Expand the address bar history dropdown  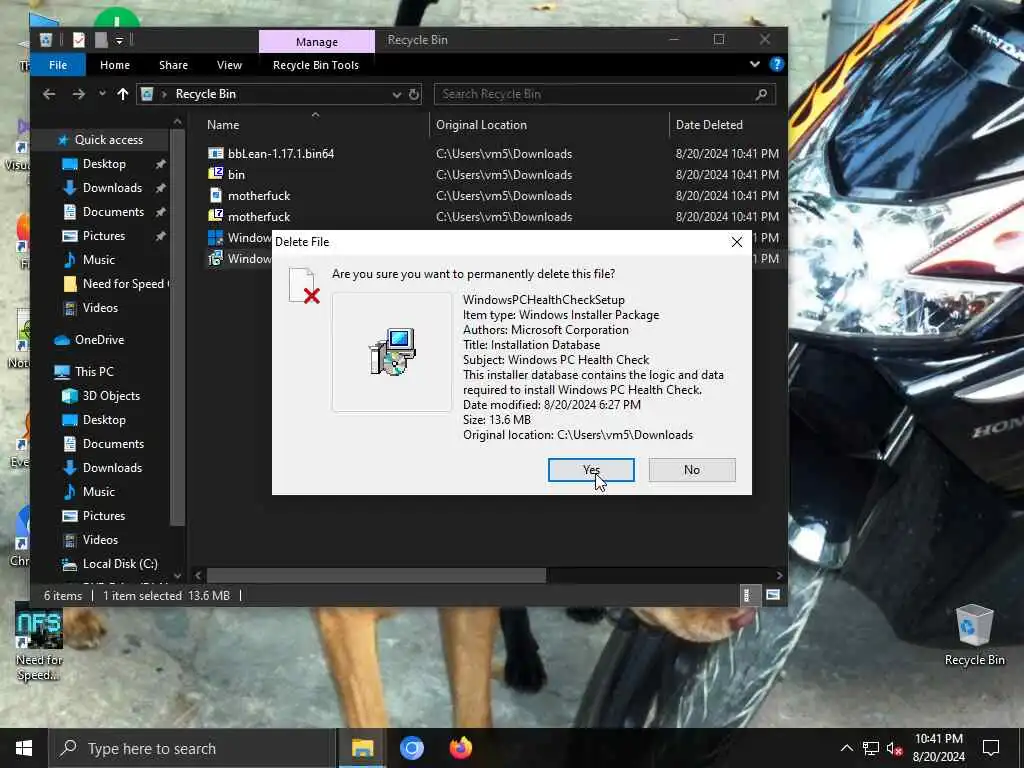(396, 95)
